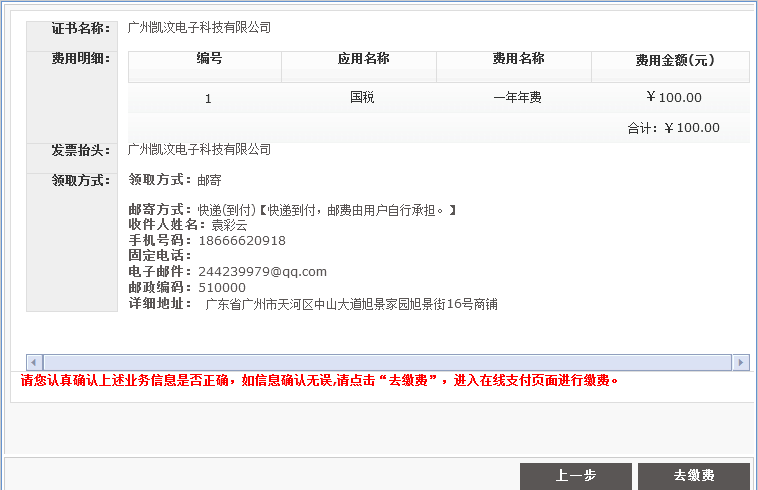Click the row number 1 cell

(x=208, y=99)
